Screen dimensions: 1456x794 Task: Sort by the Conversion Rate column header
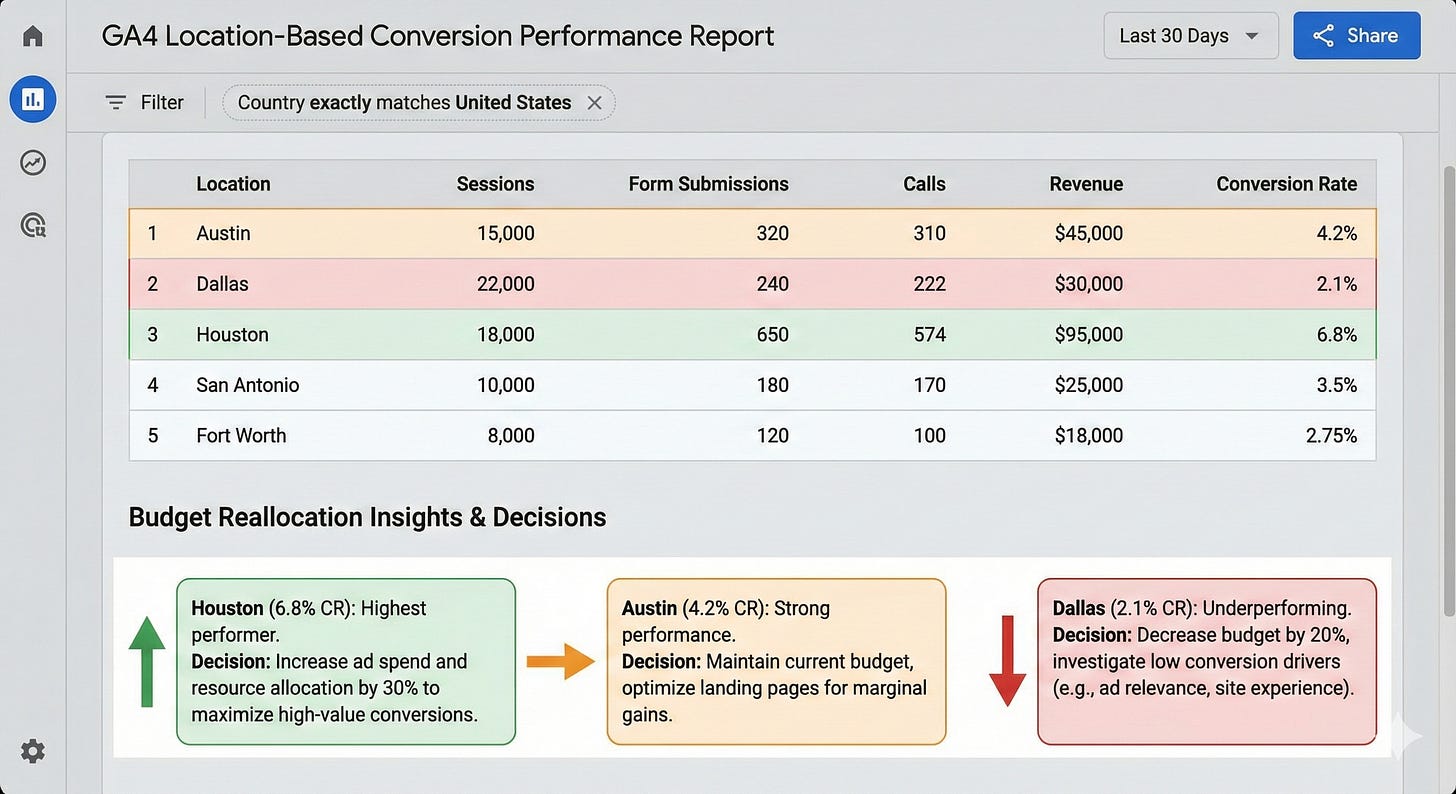click(1287, 183)
